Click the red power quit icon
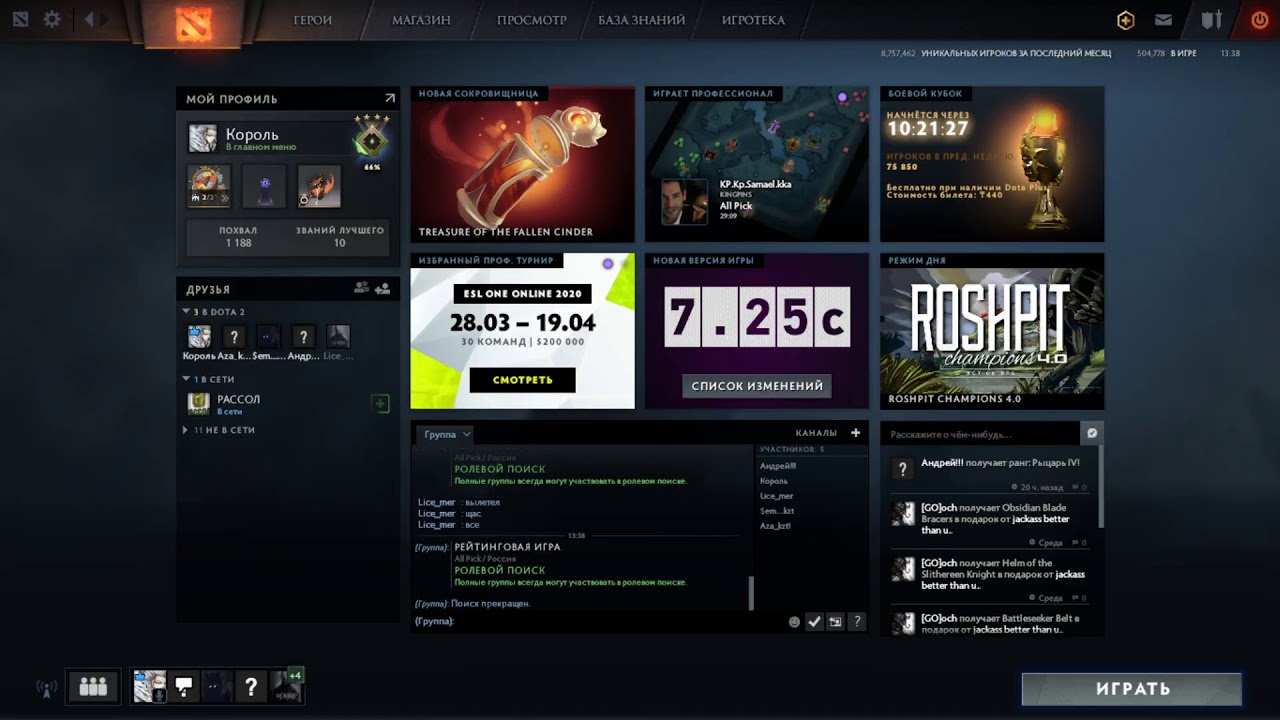This screenshot has height=720, width=1280. (x=1259, y=20)
